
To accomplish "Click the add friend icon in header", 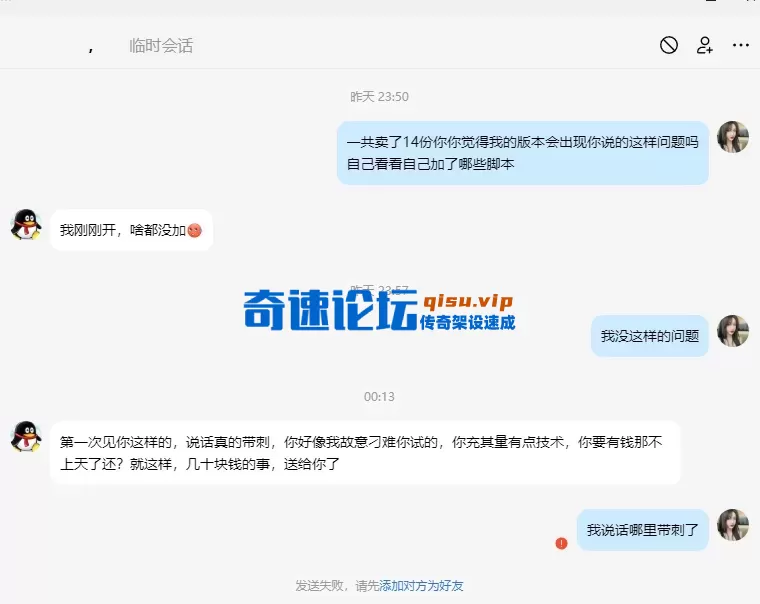I will pyautogui.click(x=705, y=46).
